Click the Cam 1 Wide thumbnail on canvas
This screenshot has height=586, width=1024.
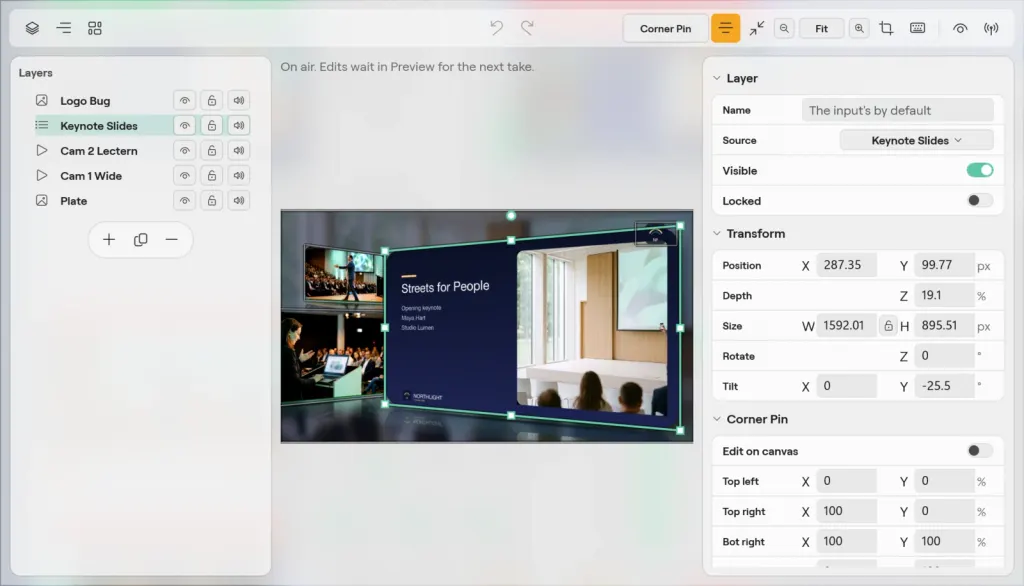click(x=343, y=274)
